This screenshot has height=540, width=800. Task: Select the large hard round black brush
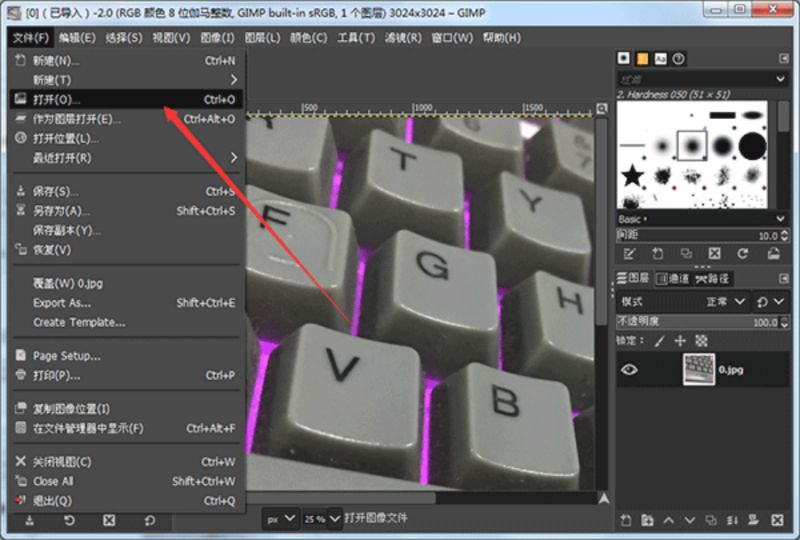coord(753,146)
